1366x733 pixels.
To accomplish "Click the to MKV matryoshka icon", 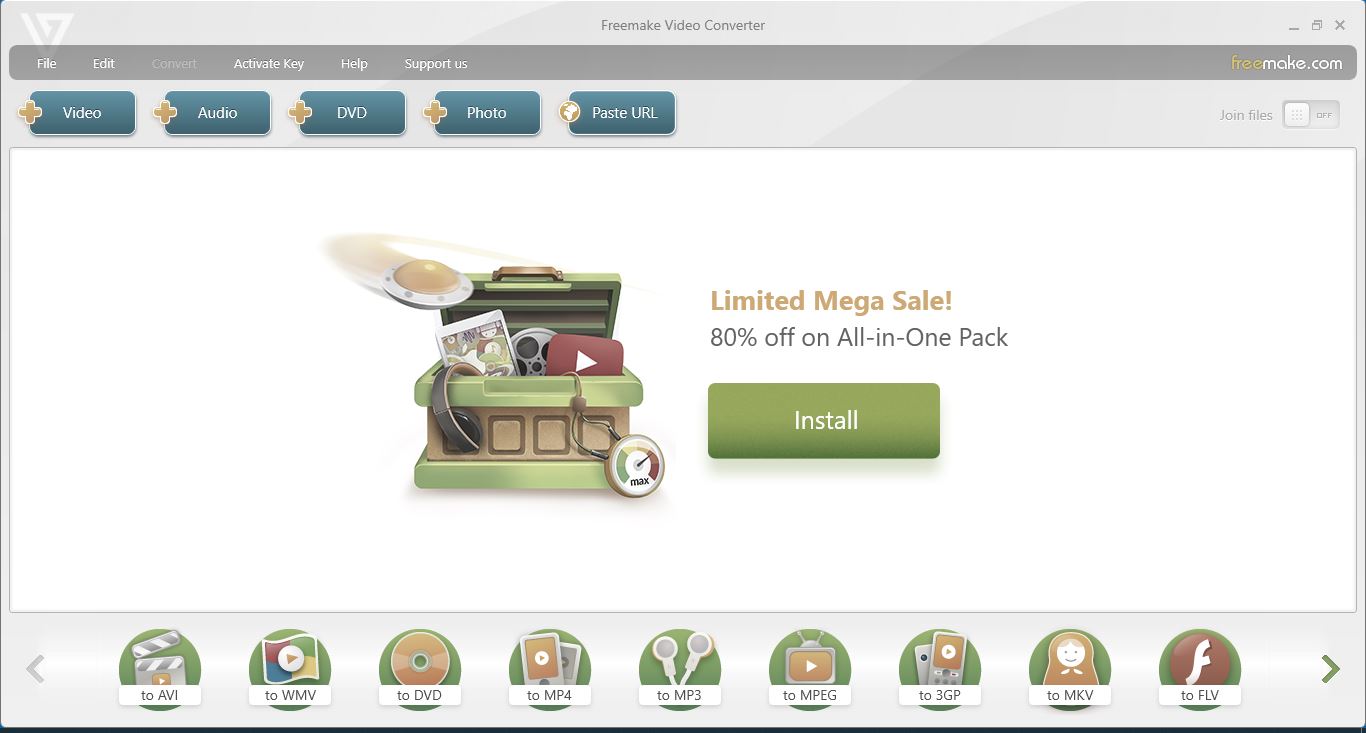I will coord(1070,669).
